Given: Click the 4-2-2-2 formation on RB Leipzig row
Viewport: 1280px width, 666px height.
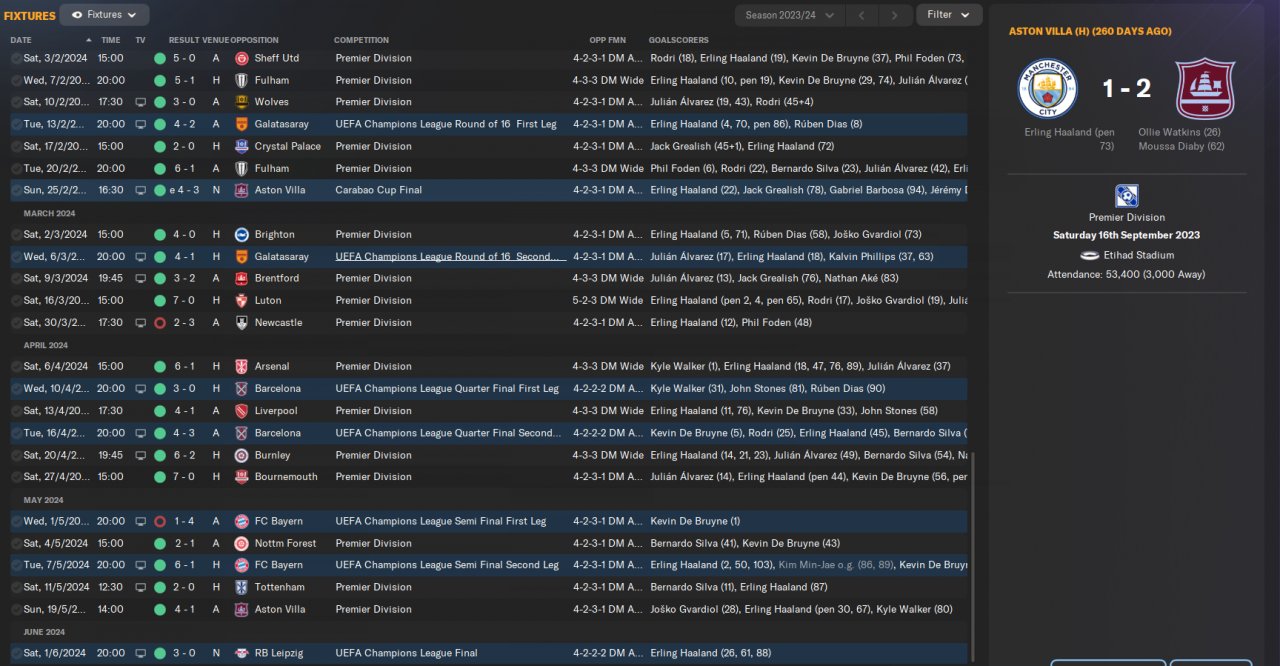Looking at the screenshot, I should pyautogui.click(x=608, y=653).
